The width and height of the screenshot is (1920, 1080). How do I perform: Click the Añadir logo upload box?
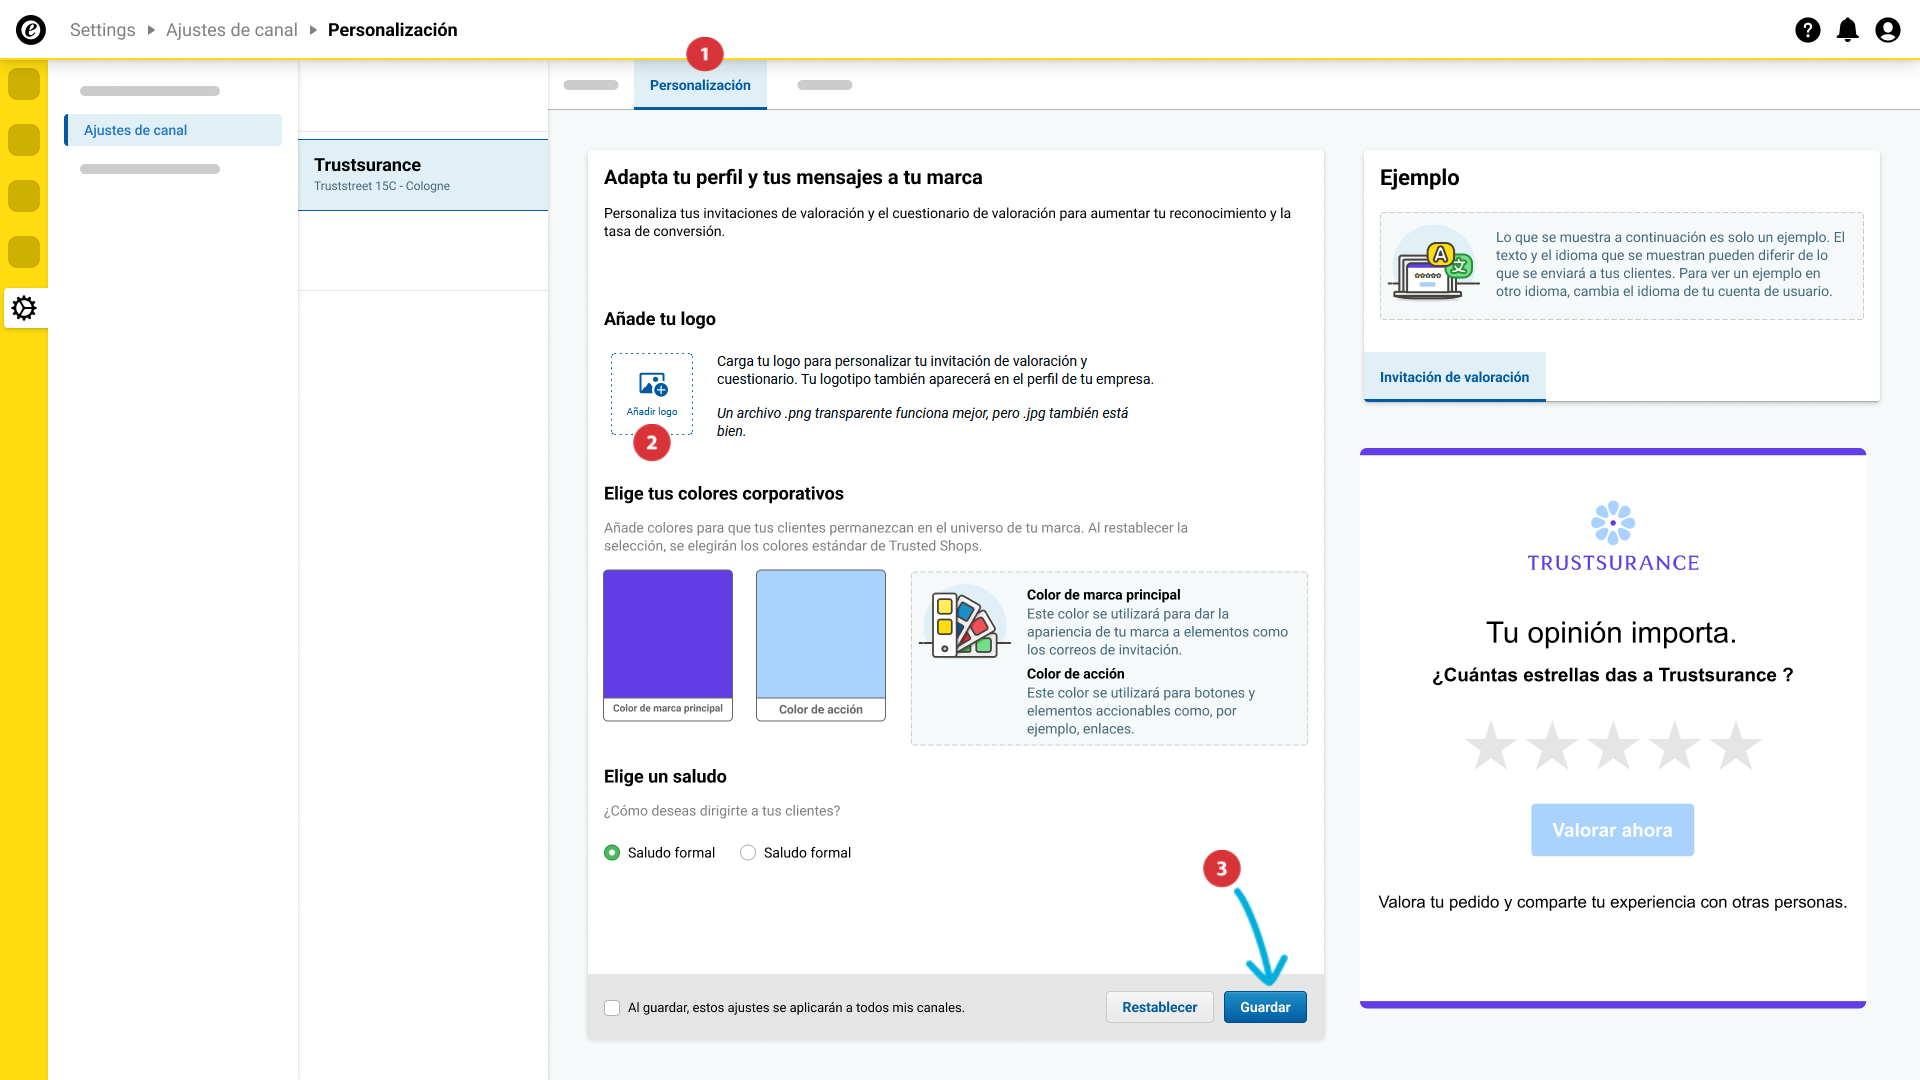point(652,394)
